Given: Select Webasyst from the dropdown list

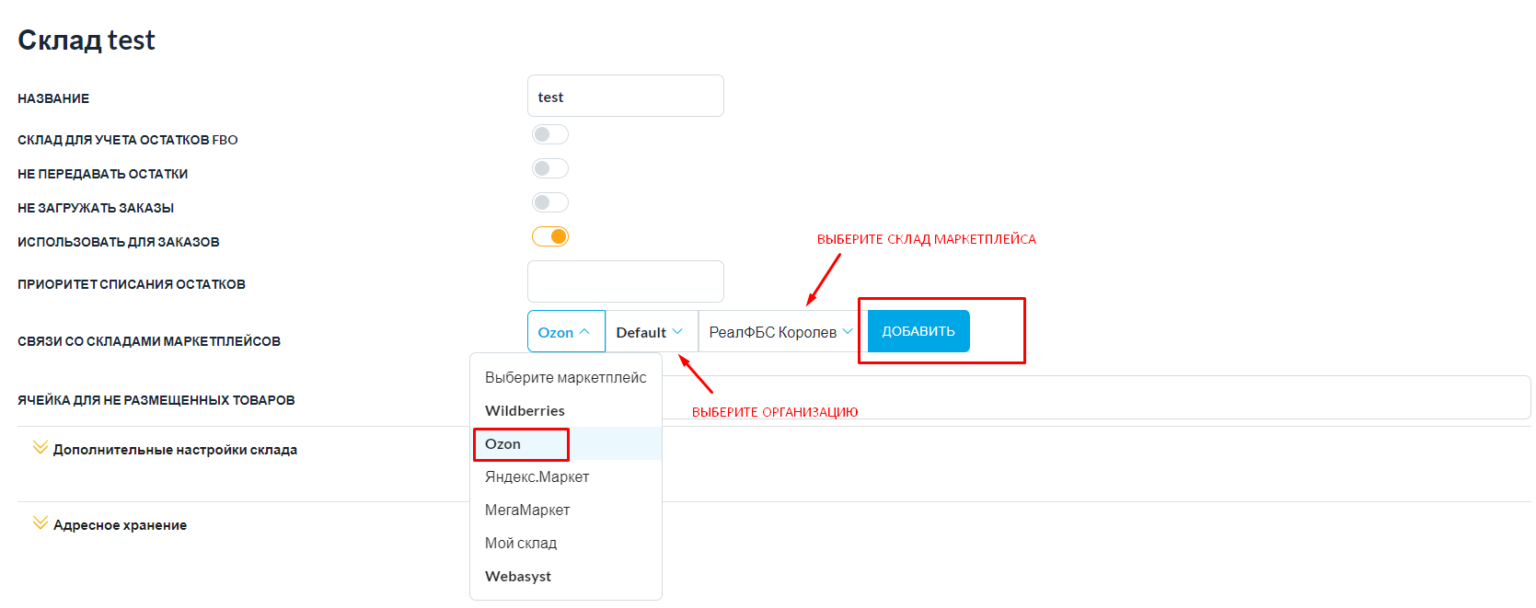Looking at the screenshot, I should pyautogui.click(x=518, y=576).
